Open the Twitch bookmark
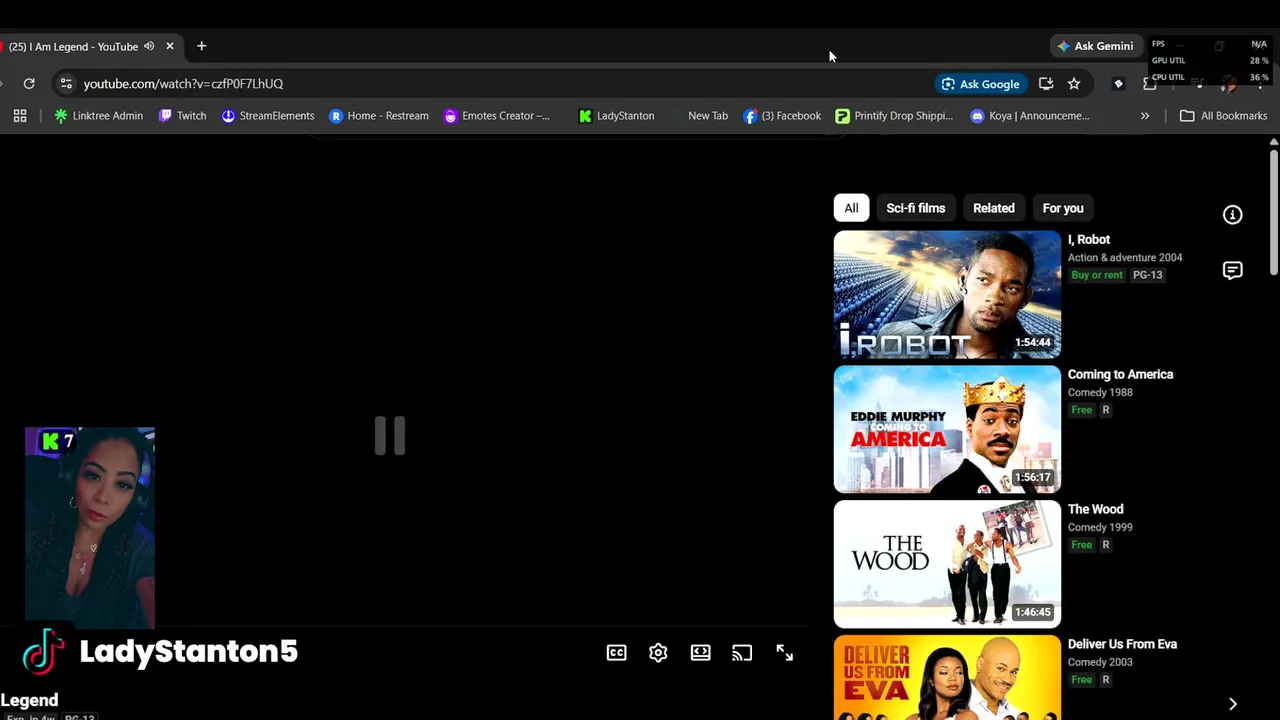 (x=182, y=116)
